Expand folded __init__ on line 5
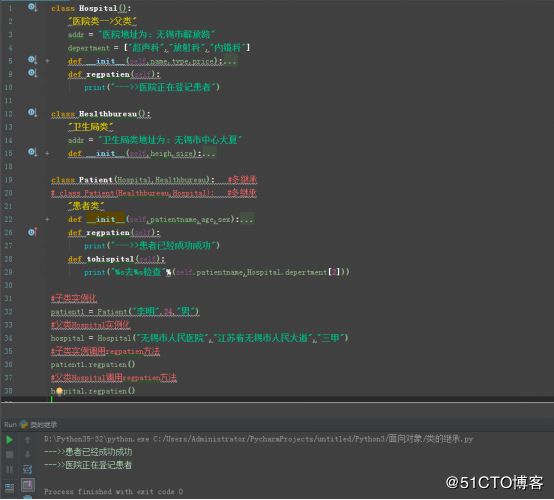This screenshot has height=500, width=554. (x=47, y=61)
